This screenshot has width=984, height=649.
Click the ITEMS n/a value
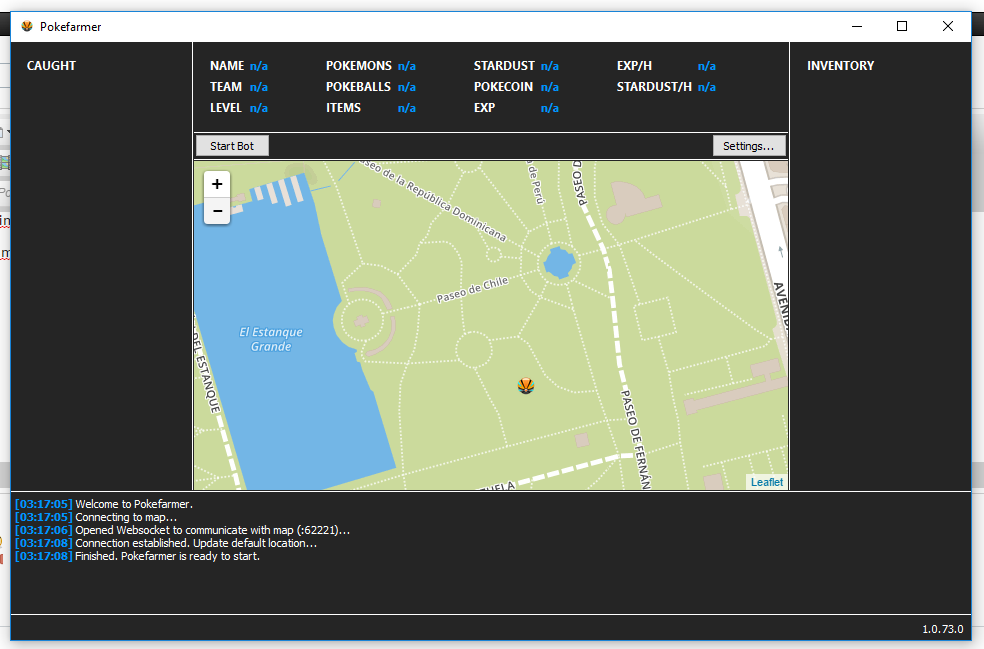point(407,108)
